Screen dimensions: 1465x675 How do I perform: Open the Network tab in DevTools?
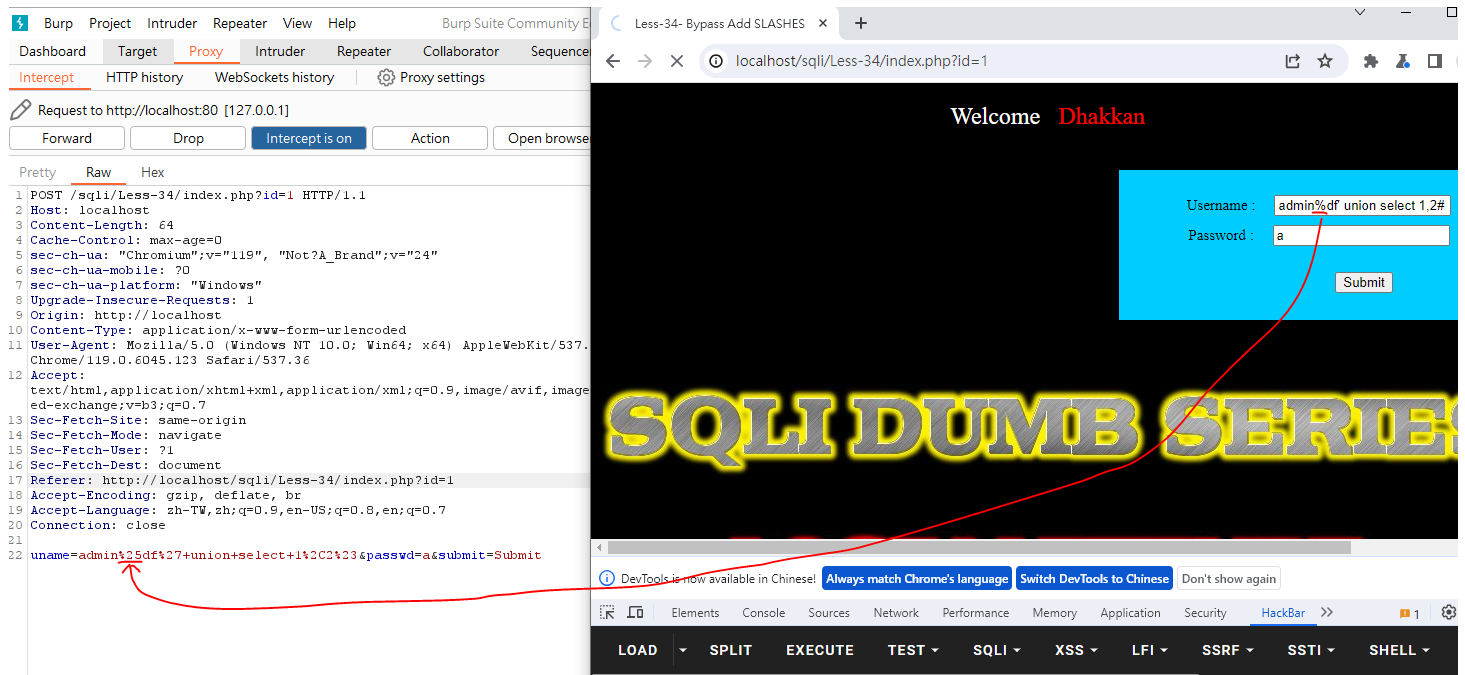896,613
